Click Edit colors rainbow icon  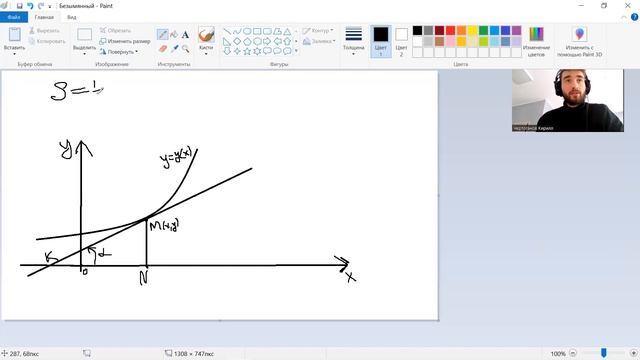[536, 34]
